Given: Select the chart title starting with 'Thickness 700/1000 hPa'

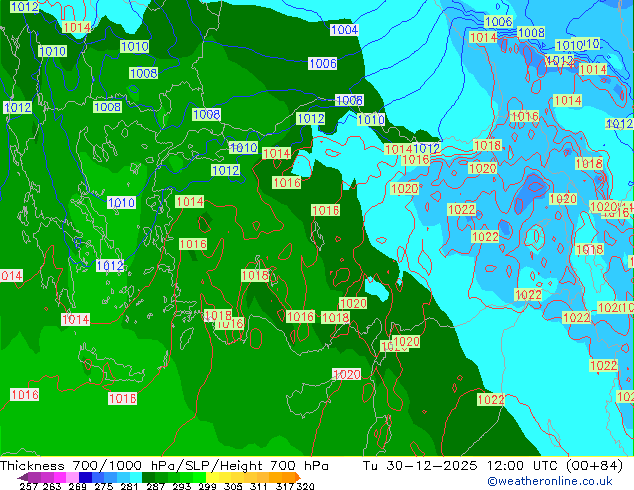Looking at the screenshot, I should click(164, 465).
